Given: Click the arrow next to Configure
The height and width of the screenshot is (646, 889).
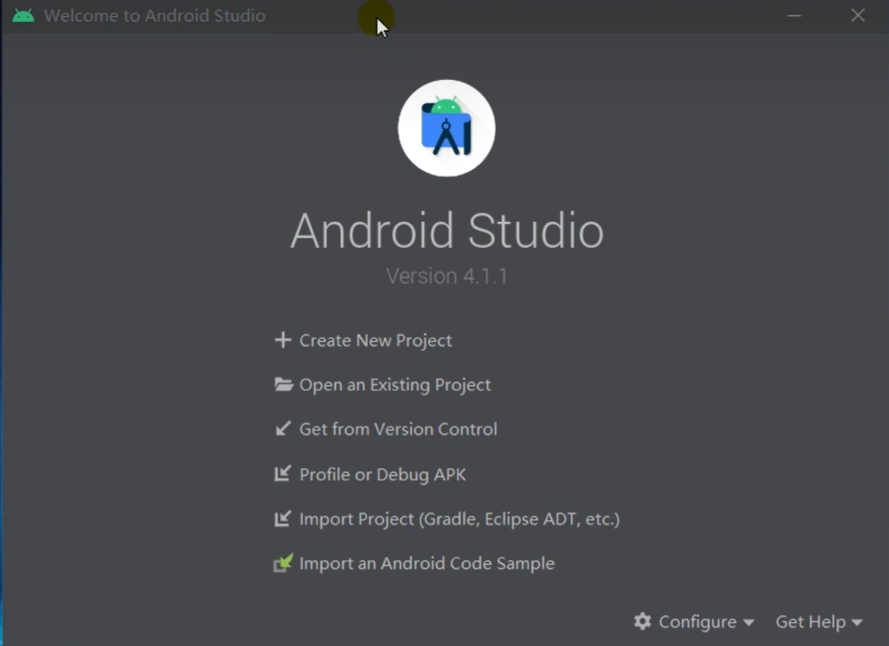Looking at the screenshot, I should pos(748,623).
